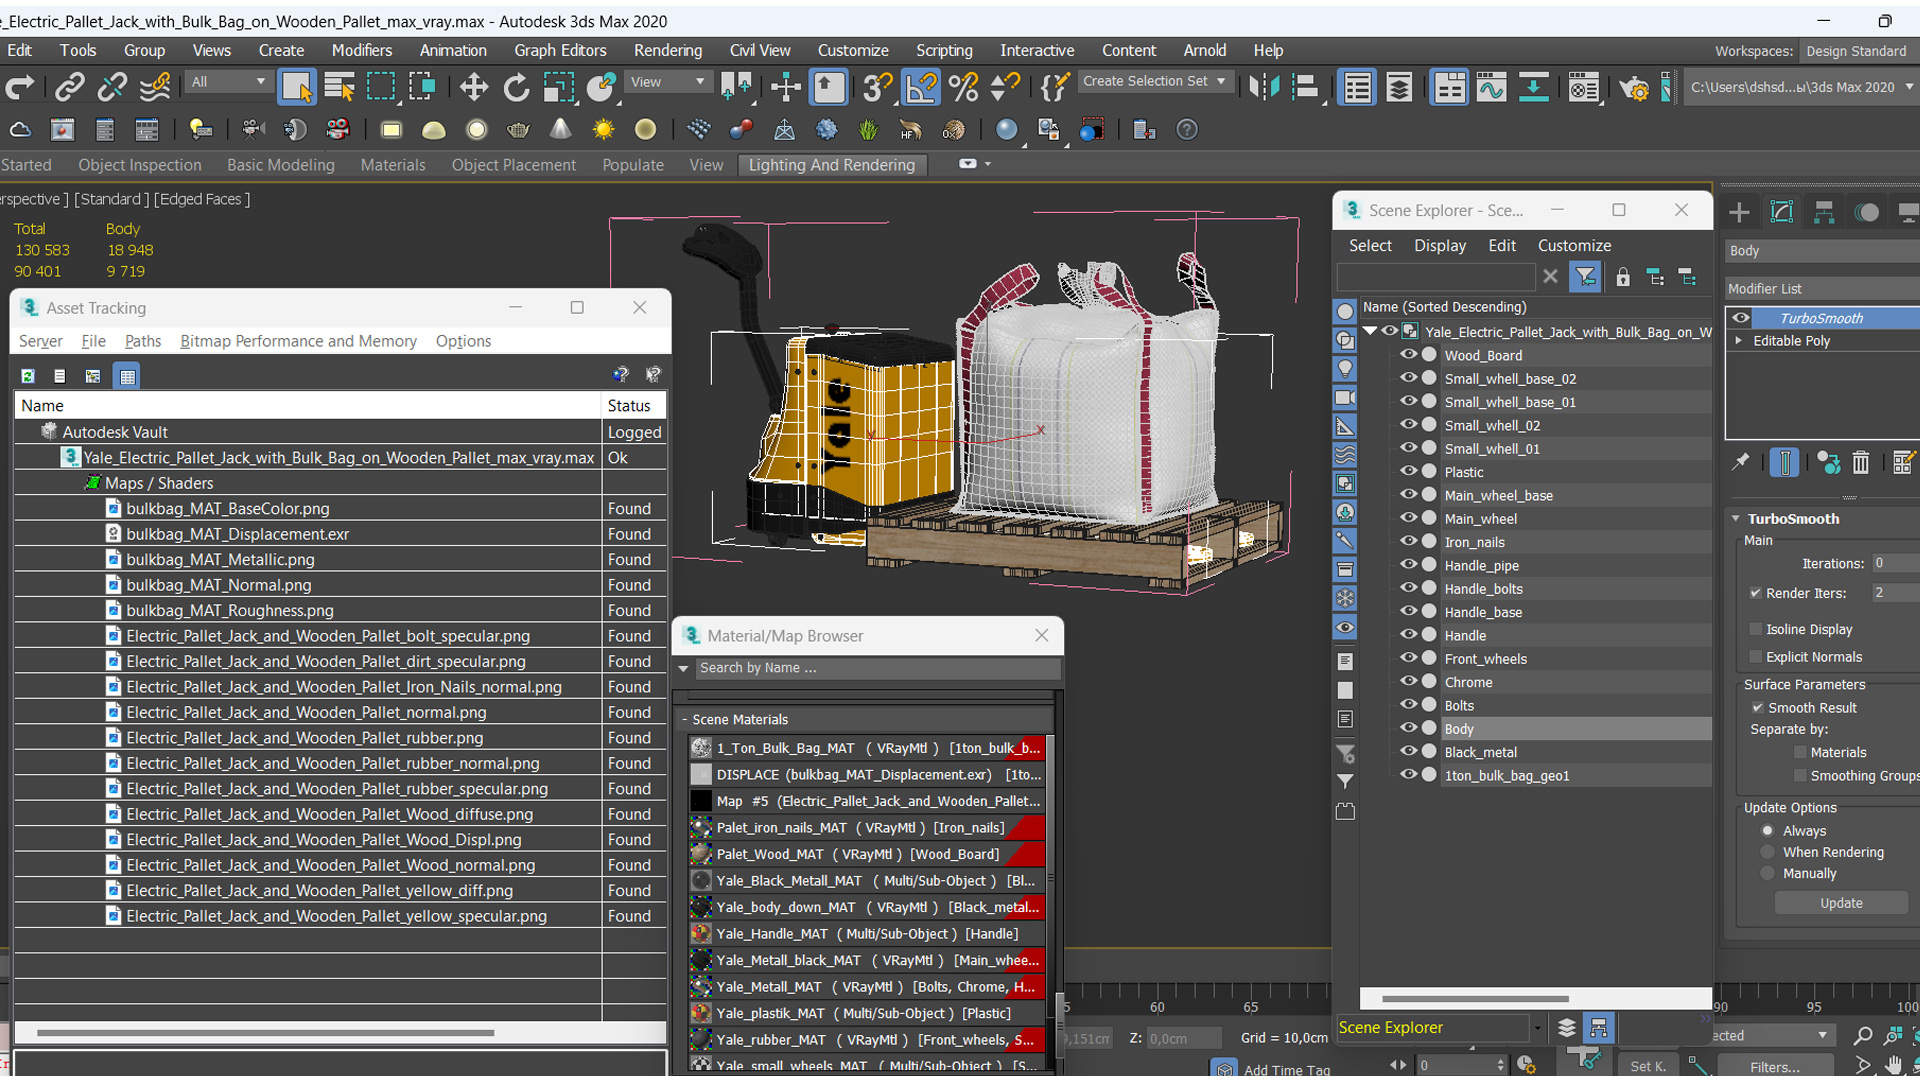Toggle Smooth Result checkbox
The height and width of the screenshot is (1080, 1920).
[1758, 707]
